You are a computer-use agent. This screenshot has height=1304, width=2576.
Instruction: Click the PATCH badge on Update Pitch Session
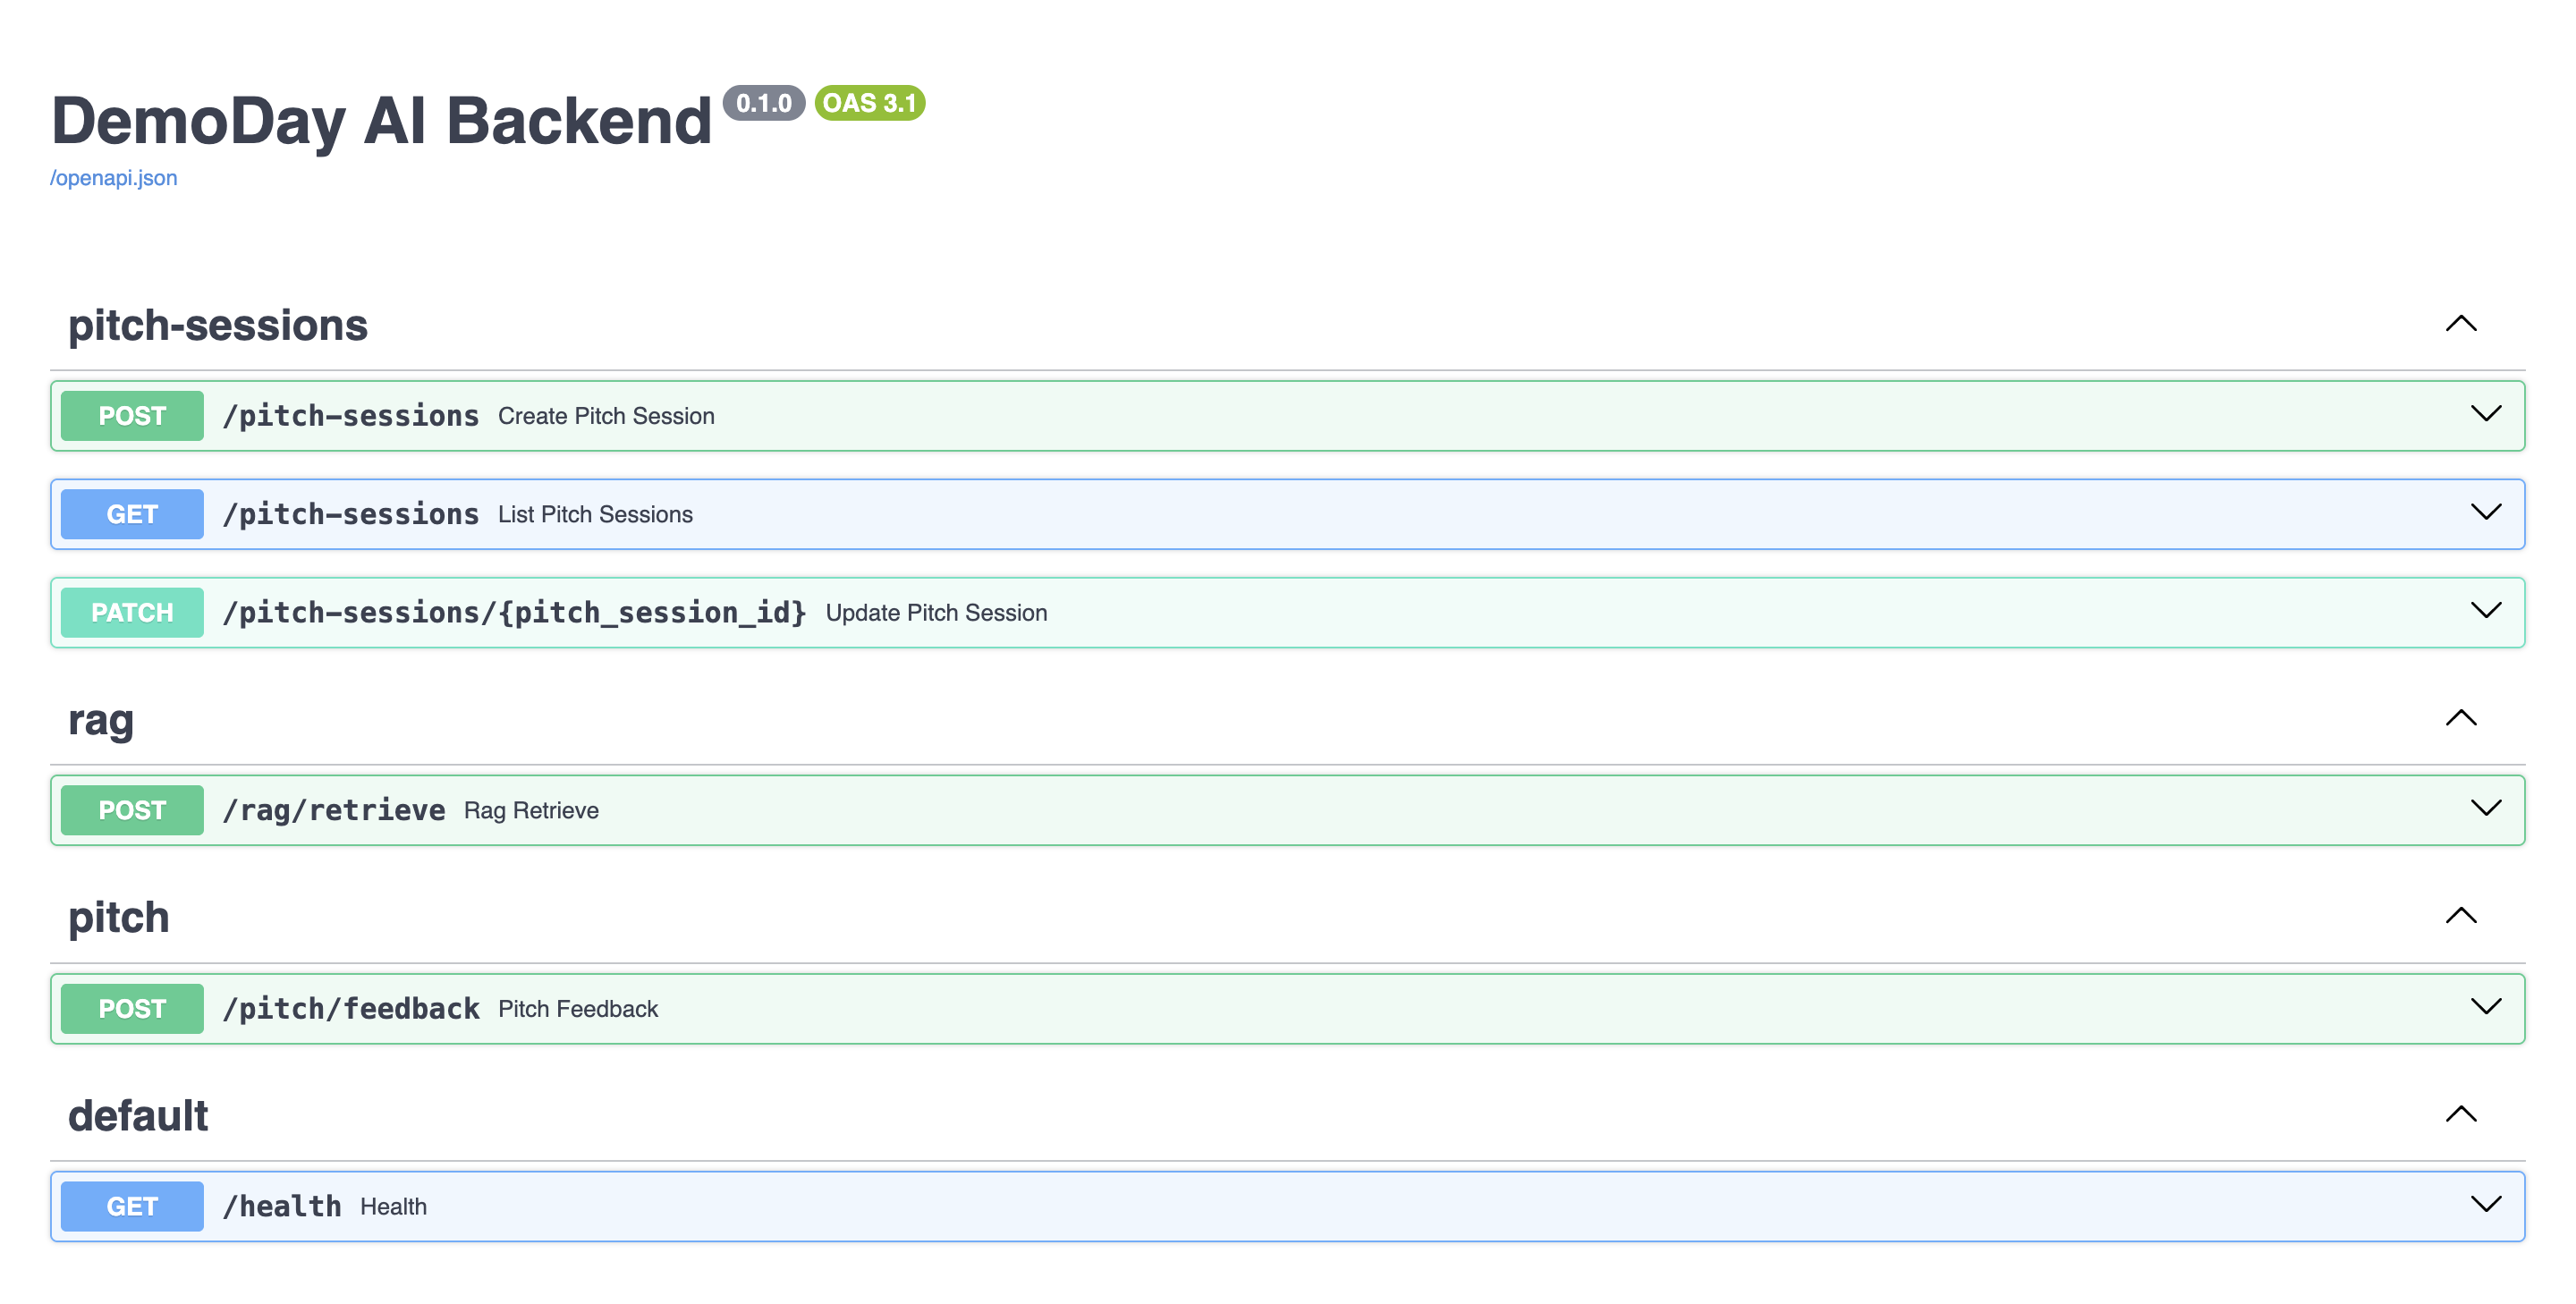[131, 612]
